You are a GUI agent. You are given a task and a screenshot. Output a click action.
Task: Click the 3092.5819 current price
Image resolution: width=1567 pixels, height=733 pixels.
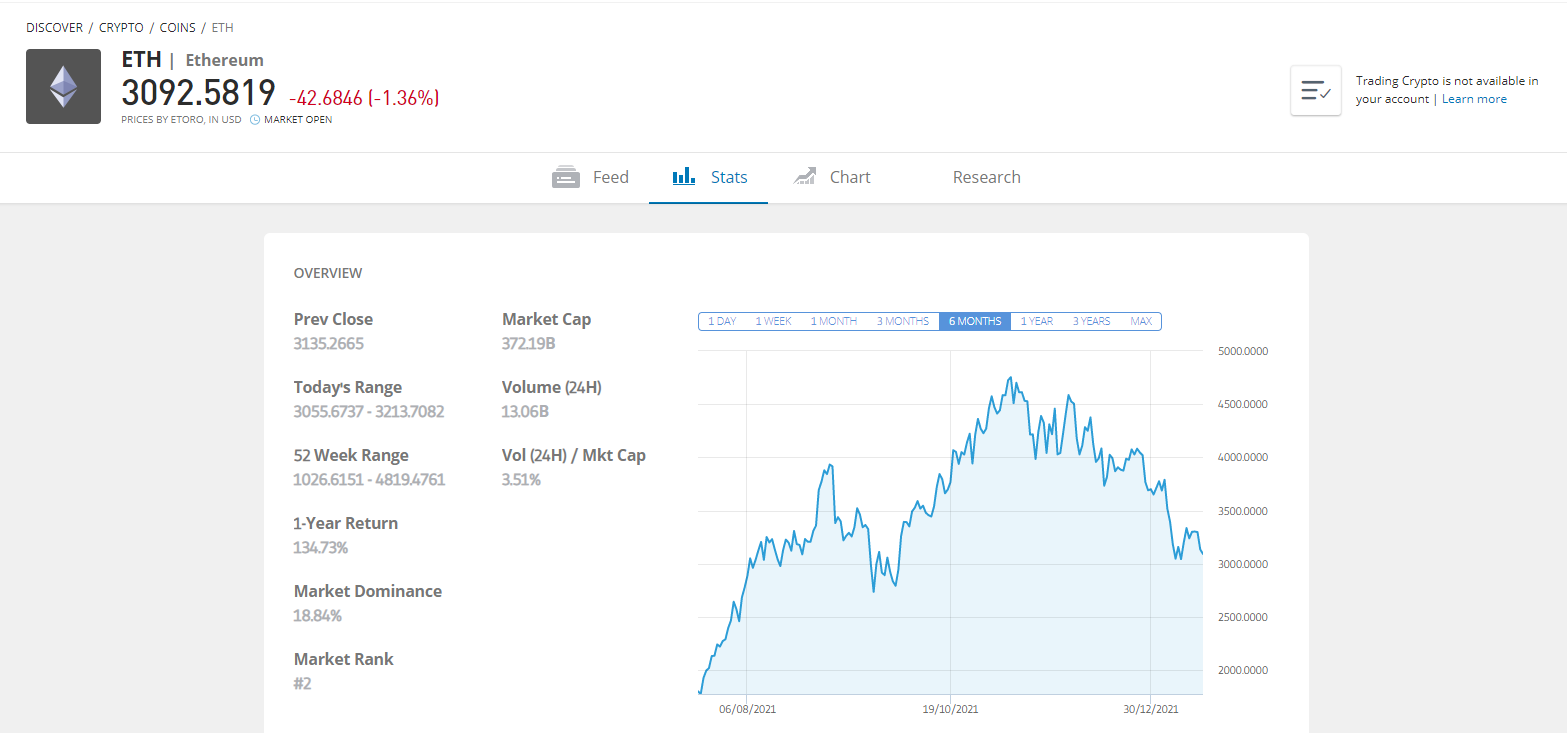[198, 93]
